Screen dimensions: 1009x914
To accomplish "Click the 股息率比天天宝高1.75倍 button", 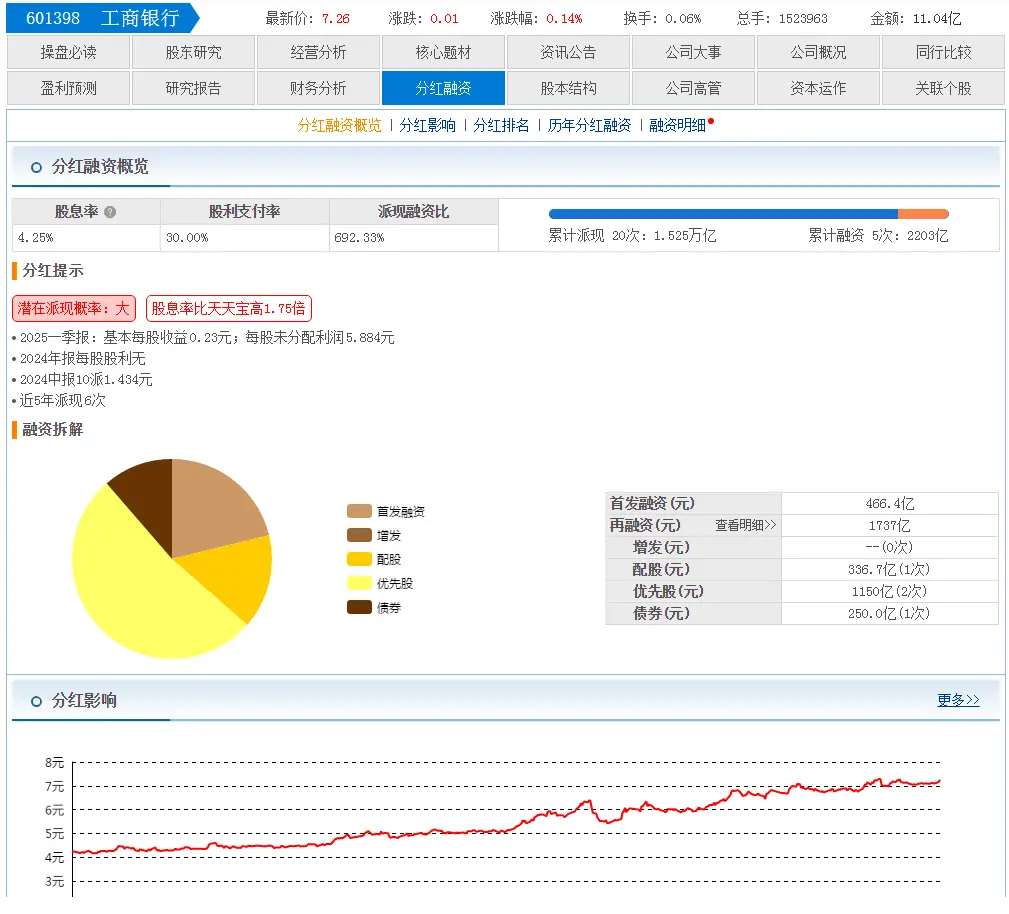I will pos(228,308).
